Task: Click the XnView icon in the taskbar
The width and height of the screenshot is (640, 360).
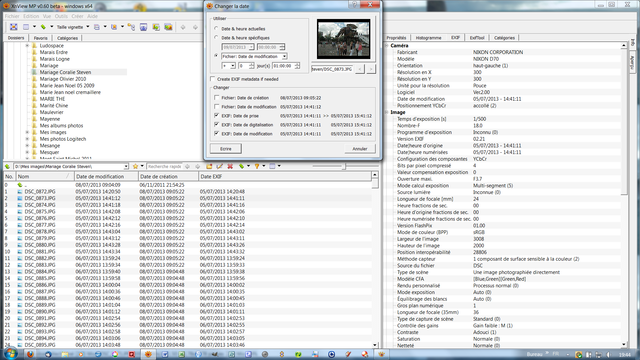Action: (x=148, y=354)
